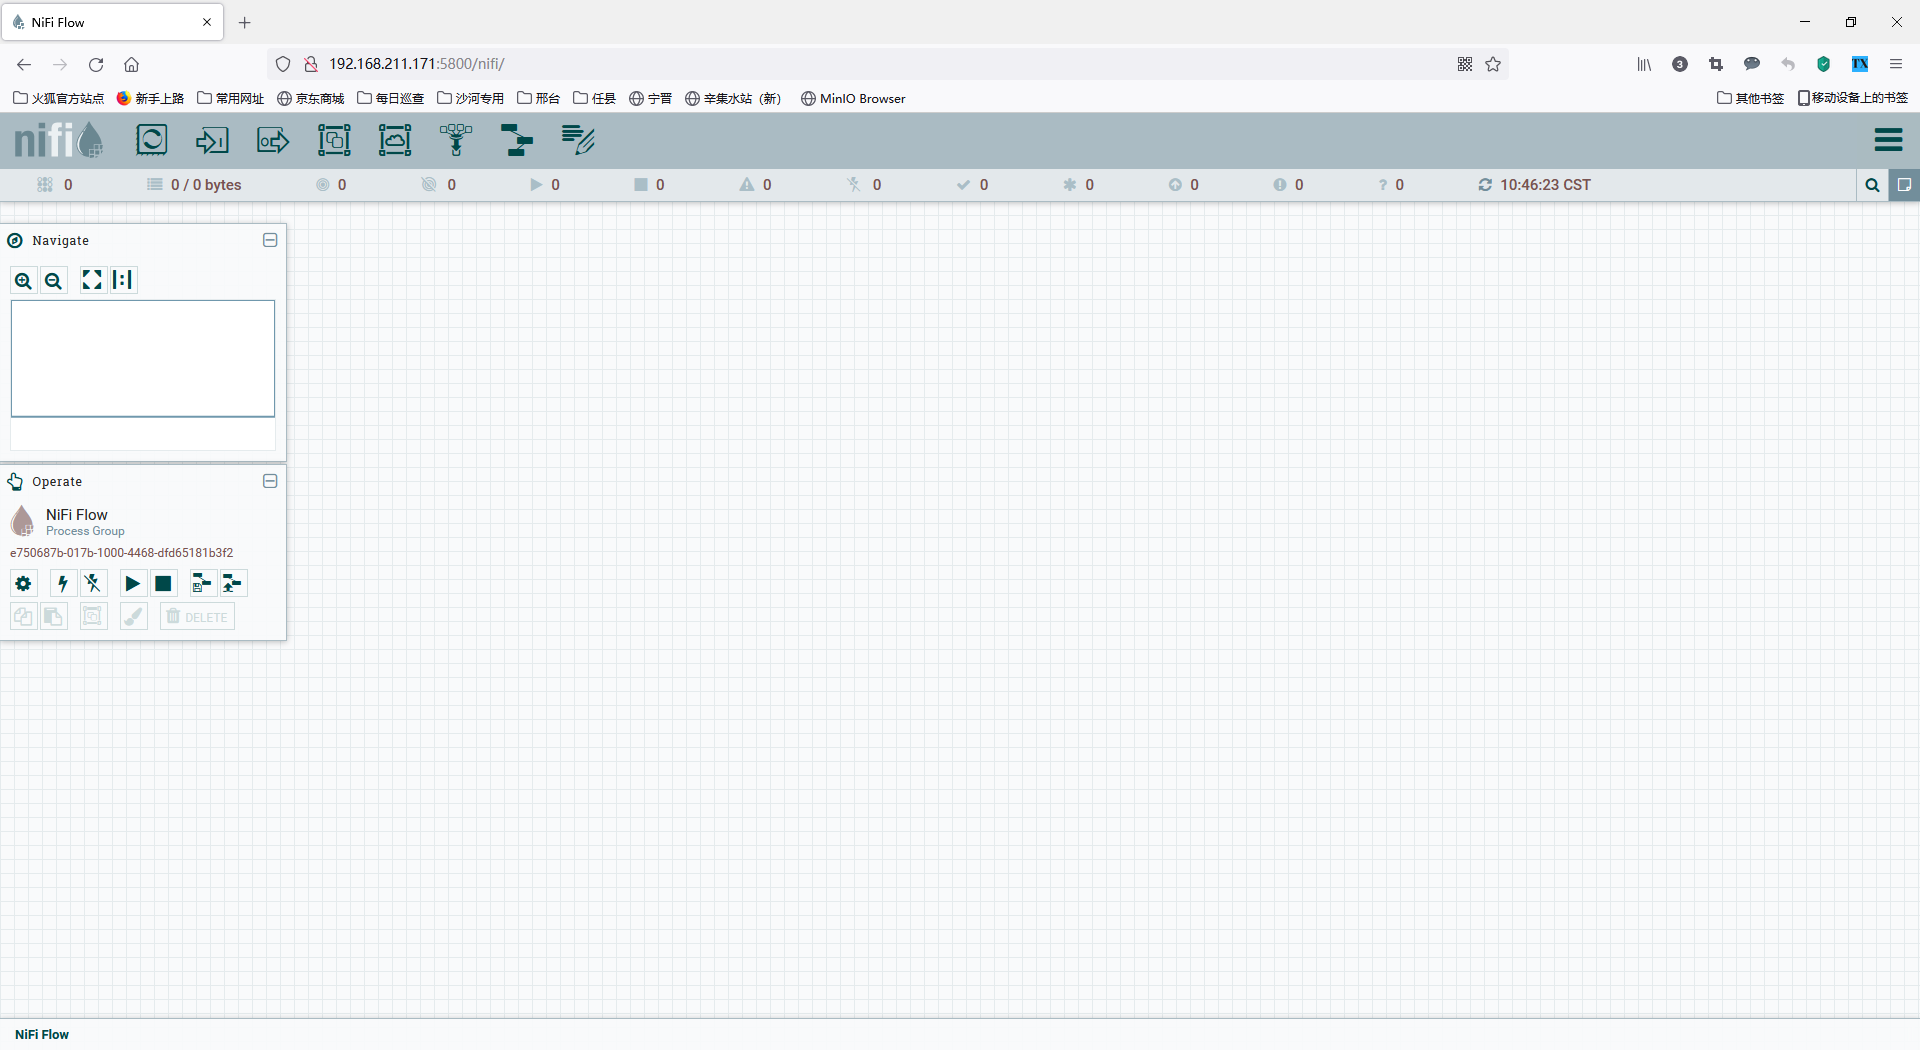This screenshot has height=1050, width=1920.
Task: Click the site security shield icon
Action: [283, 64]
